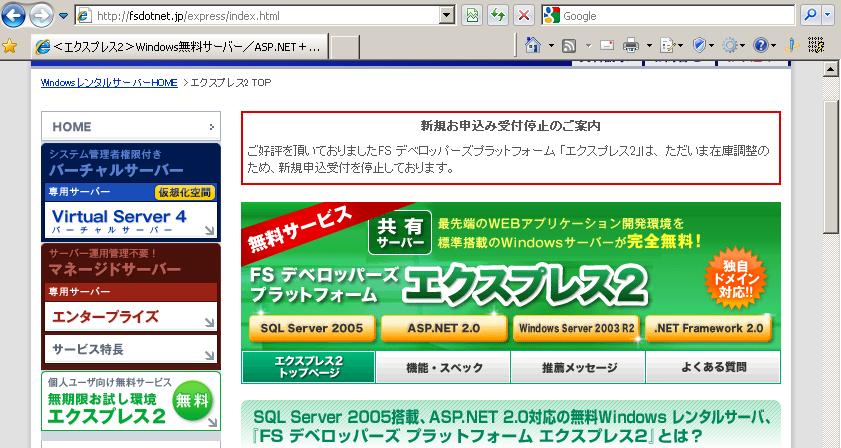
Task: Click the Home house icon
Action: click(533, 46)
